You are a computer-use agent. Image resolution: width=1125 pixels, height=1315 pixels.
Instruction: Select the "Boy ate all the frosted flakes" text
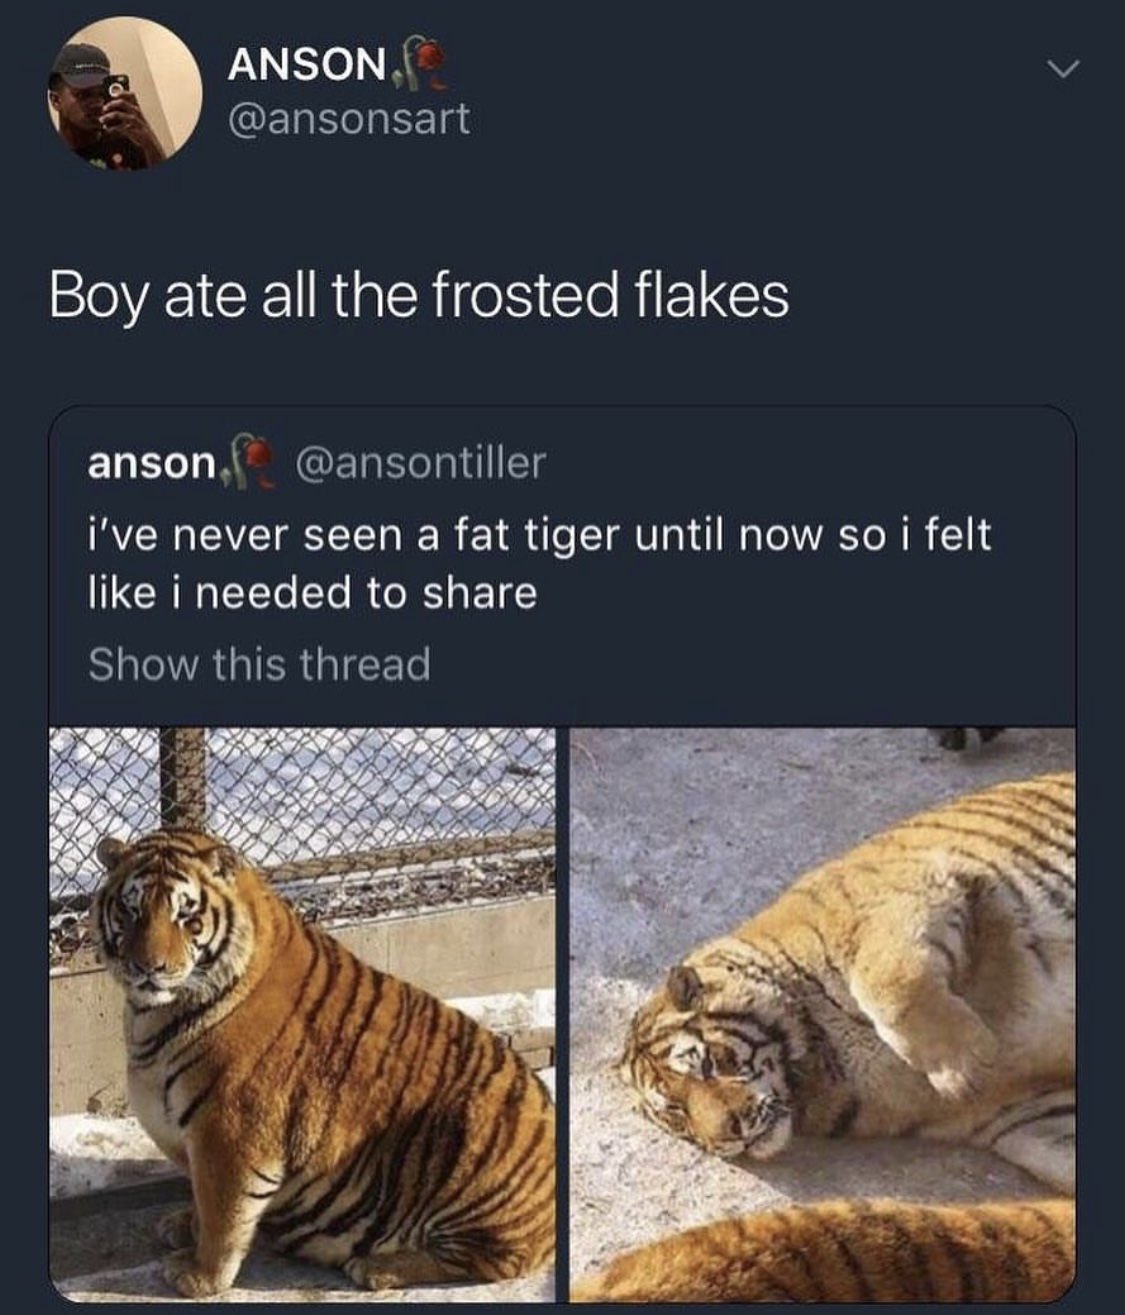click(x=419, y=296)
